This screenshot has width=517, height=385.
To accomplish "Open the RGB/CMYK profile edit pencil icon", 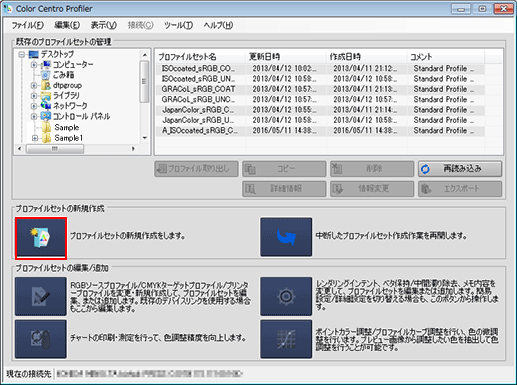I will pyautogui.click(x=41, y=296).
